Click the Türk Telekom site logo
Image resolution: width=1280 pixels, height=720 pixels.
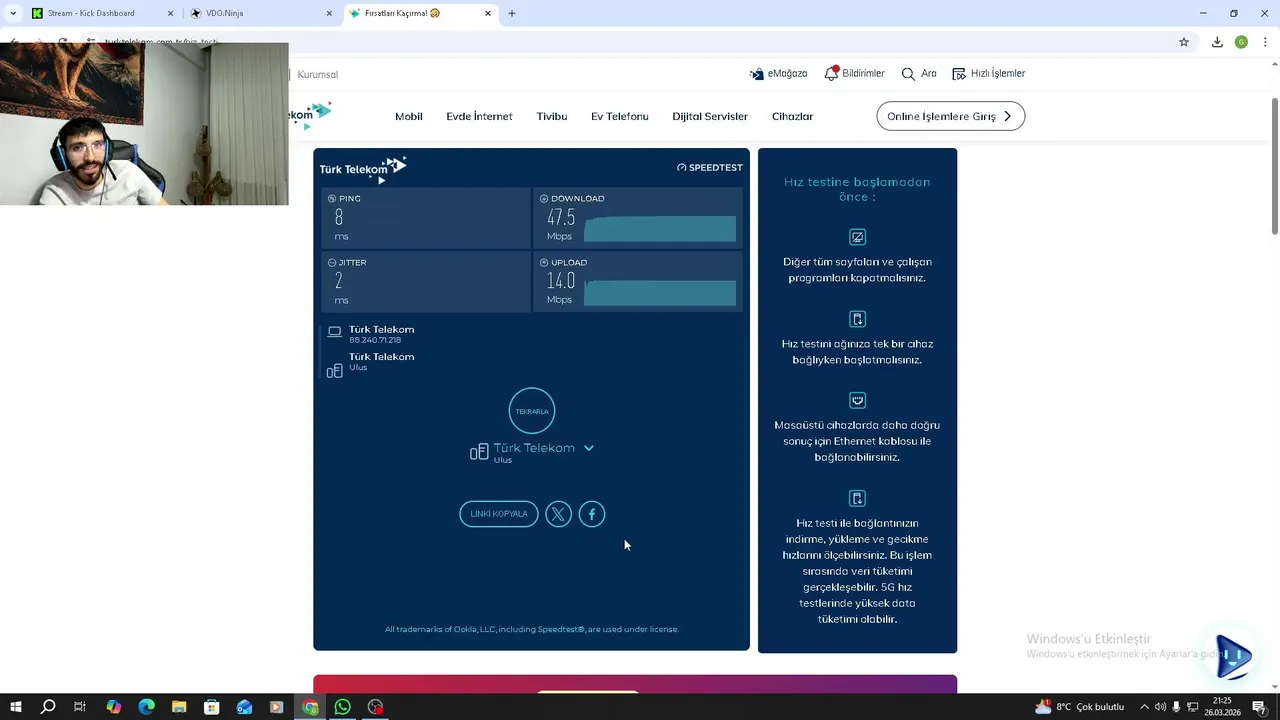(311, 115)
